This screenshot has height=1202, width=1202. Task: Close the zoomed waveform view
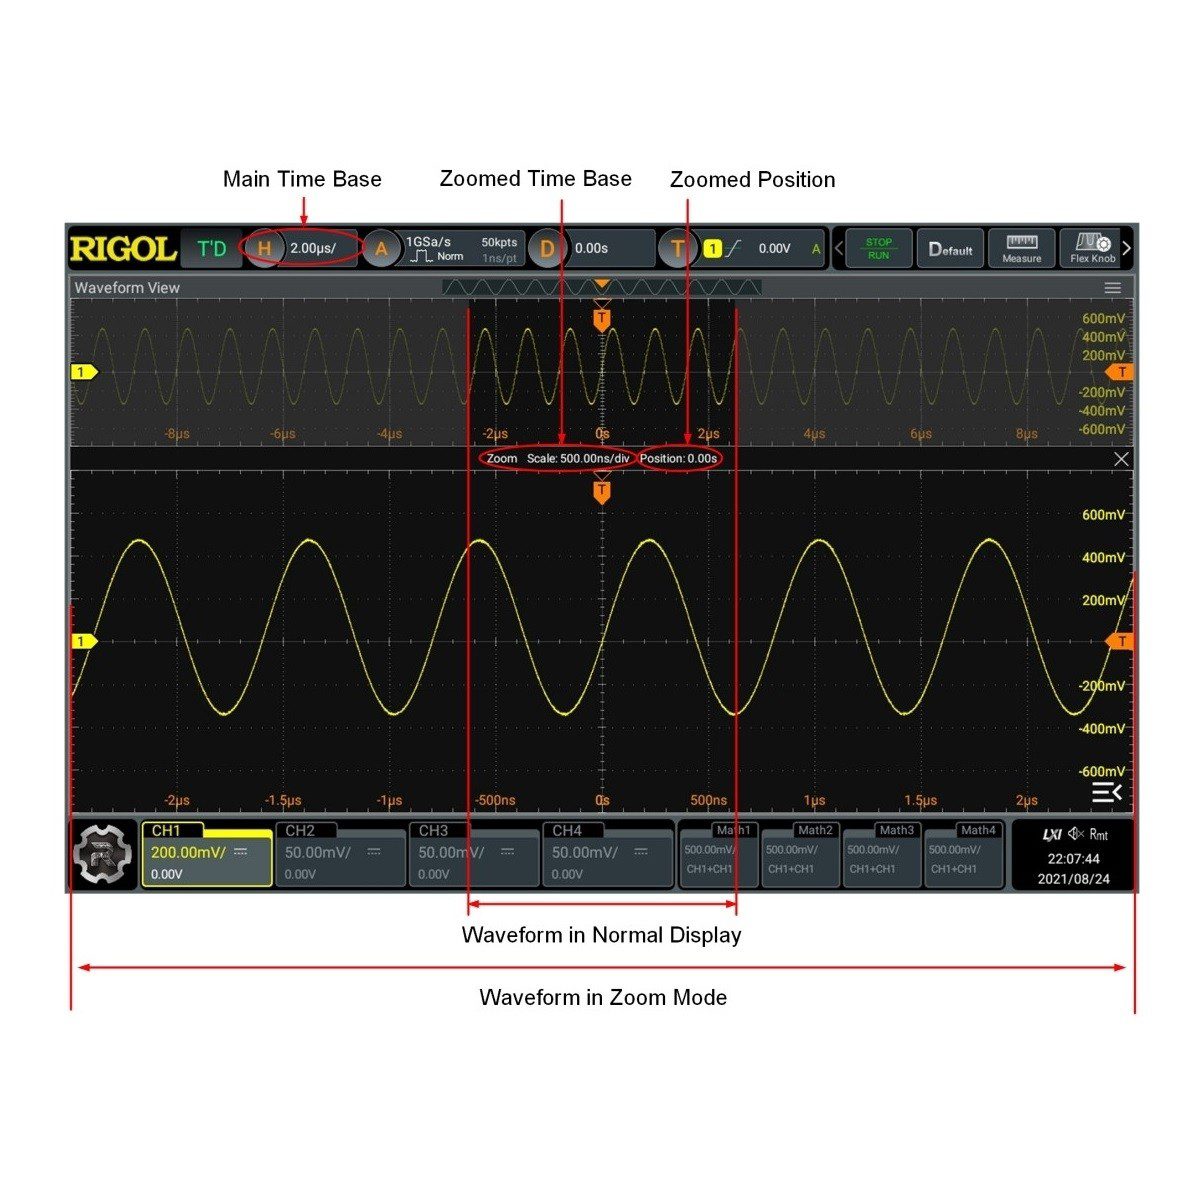(x=1121, y=459)
